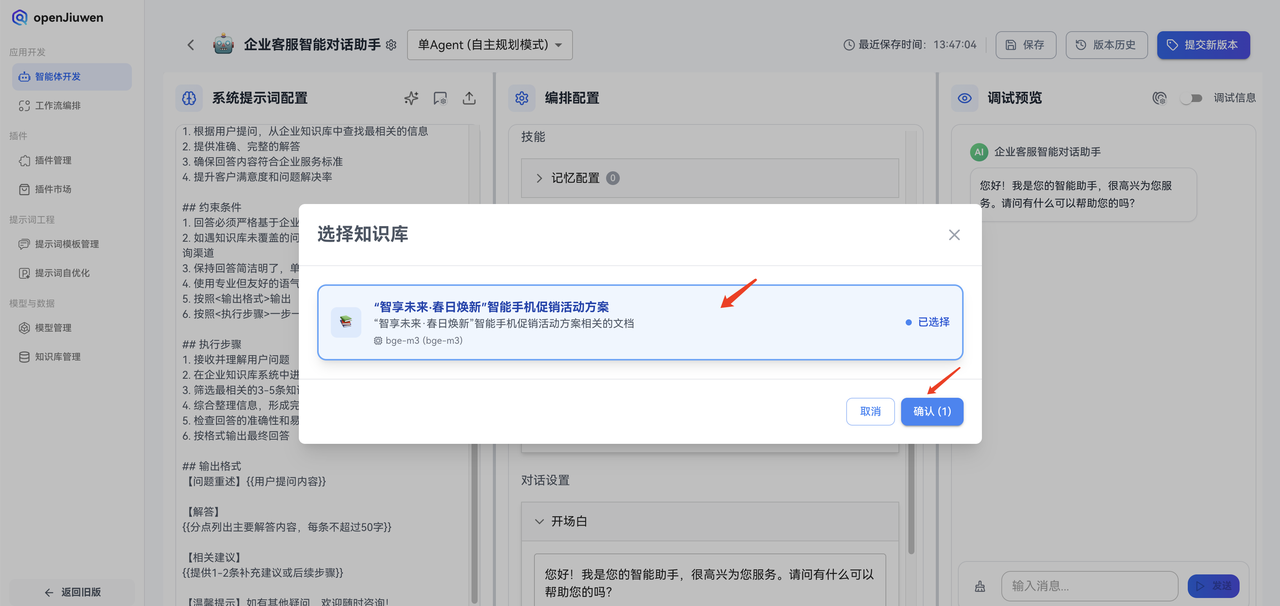Click the 知识库管理 database icon

point(25,357)
